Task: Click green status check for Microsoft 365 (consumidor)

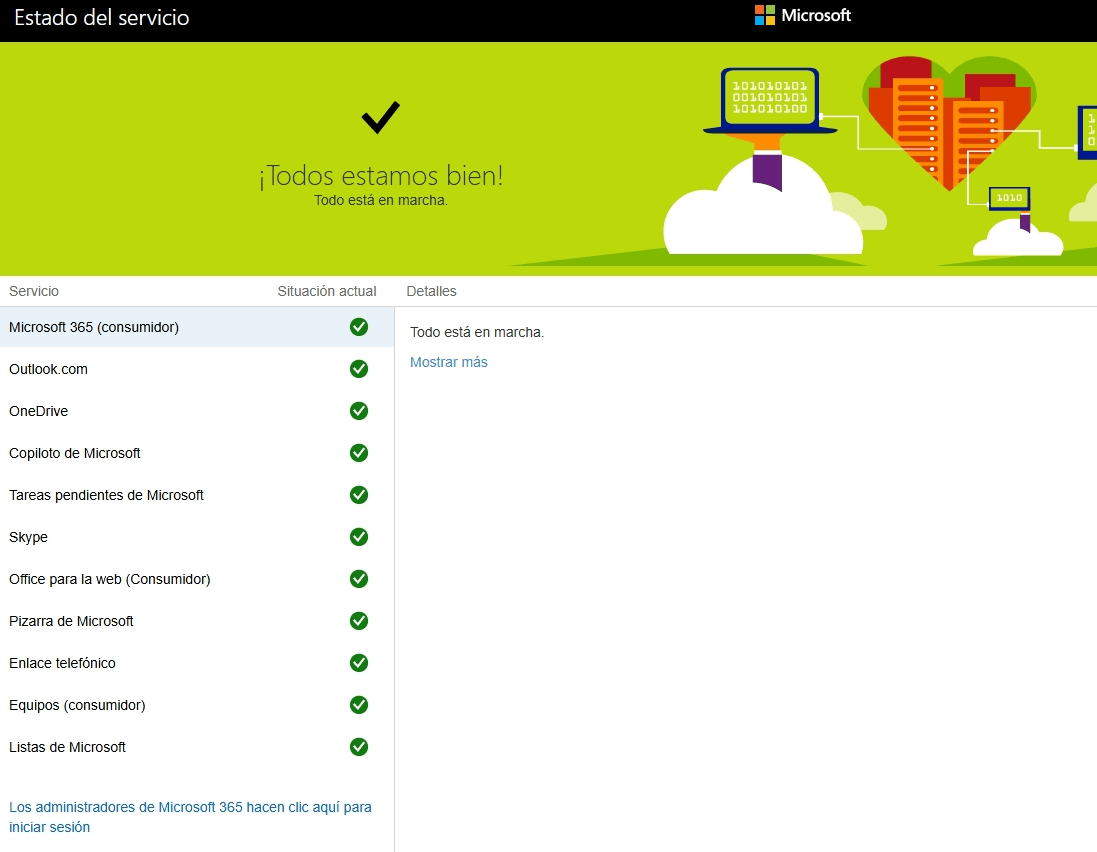Action: 359,327
